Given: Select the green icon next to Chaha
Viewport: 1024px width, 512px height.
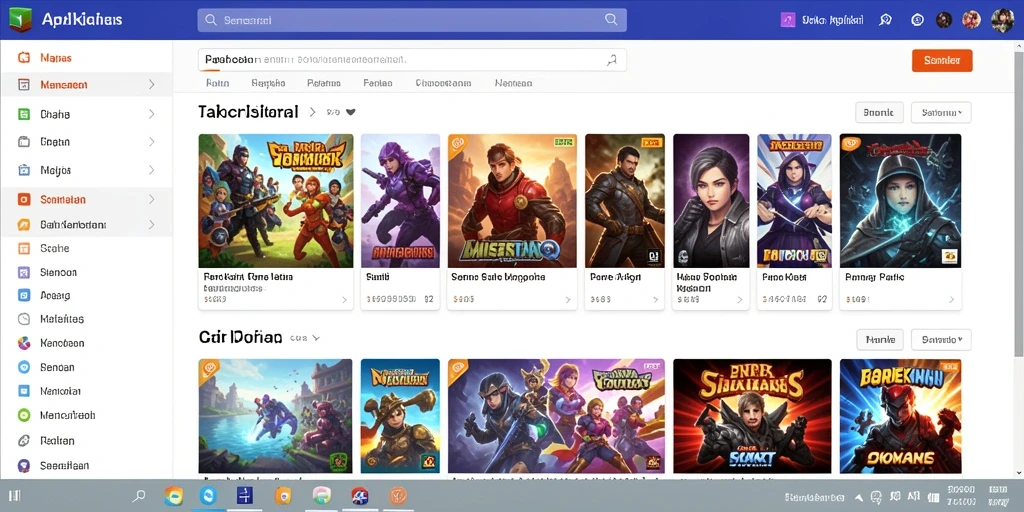Looking at the screenshot, I should (24, 114).
